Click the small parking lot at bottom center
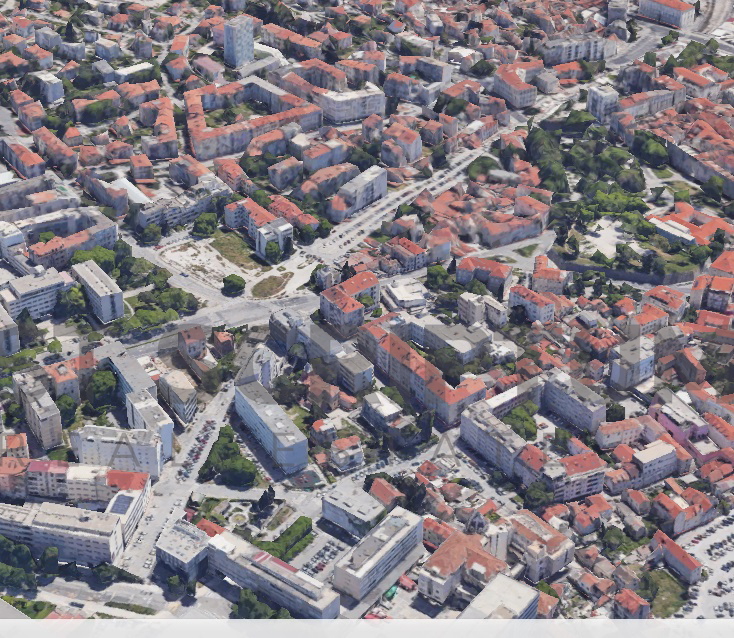This screenshot has width=734, height=638. [x=322, y=556]
